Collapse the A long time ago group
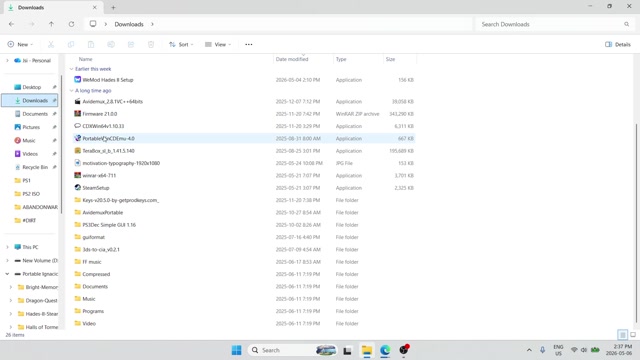Image resolution: width=640 pixels, height=360 pixels. click(x=71, y=91)
